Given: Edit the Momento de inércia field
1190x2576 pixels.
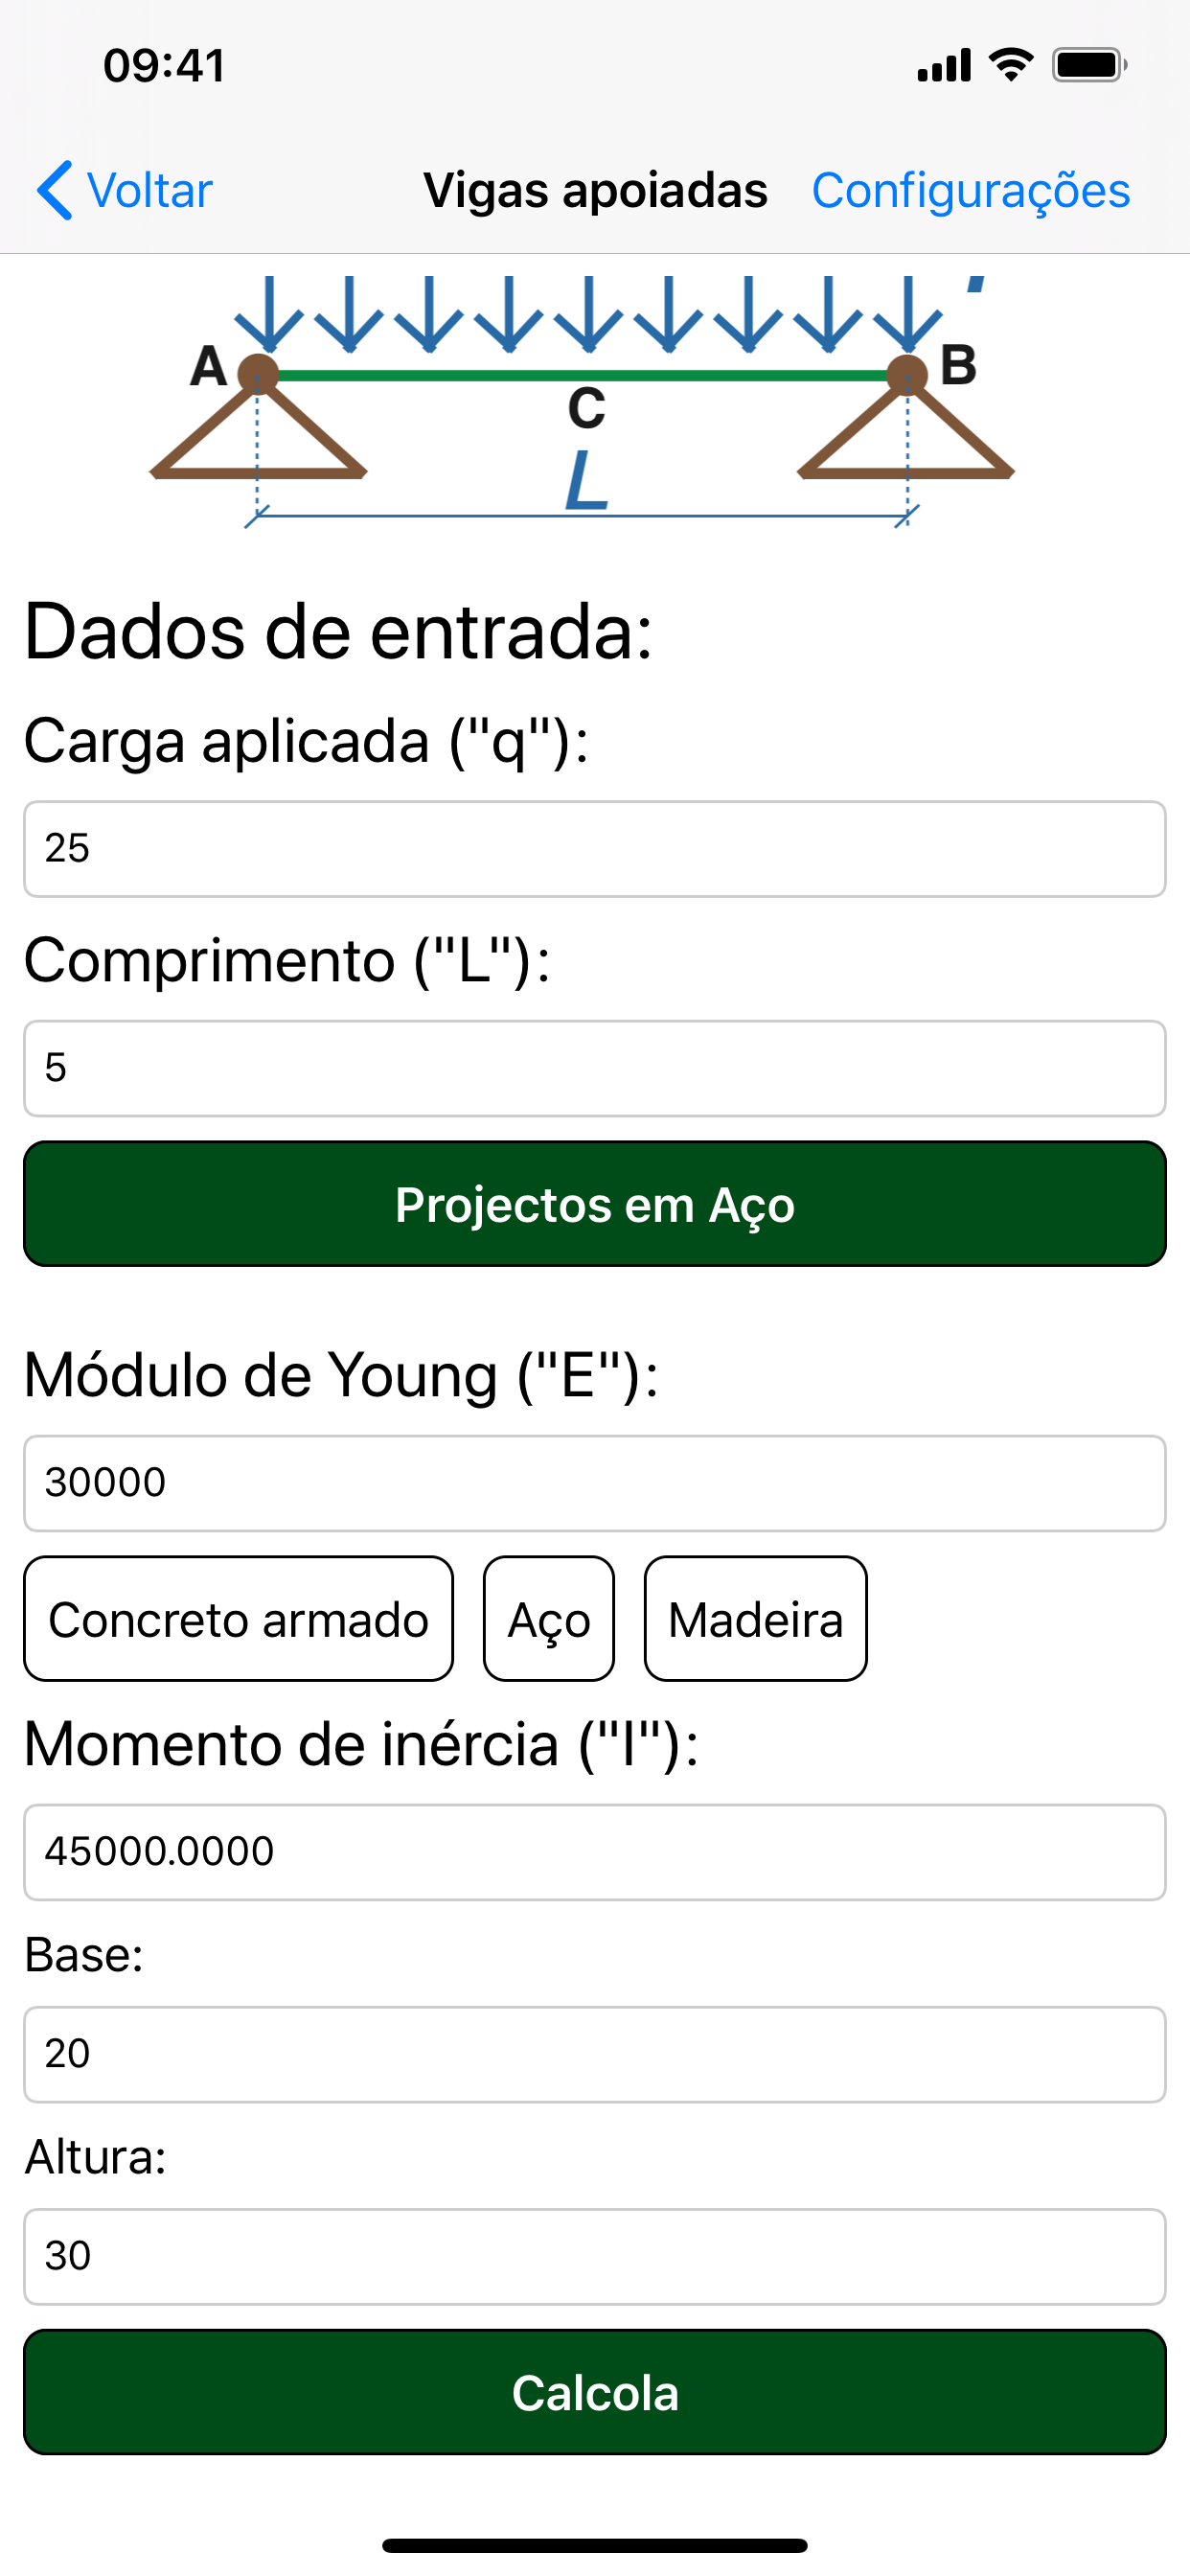Looking at the screenshot, I should pyautogui.click(x=594, y=1852).
